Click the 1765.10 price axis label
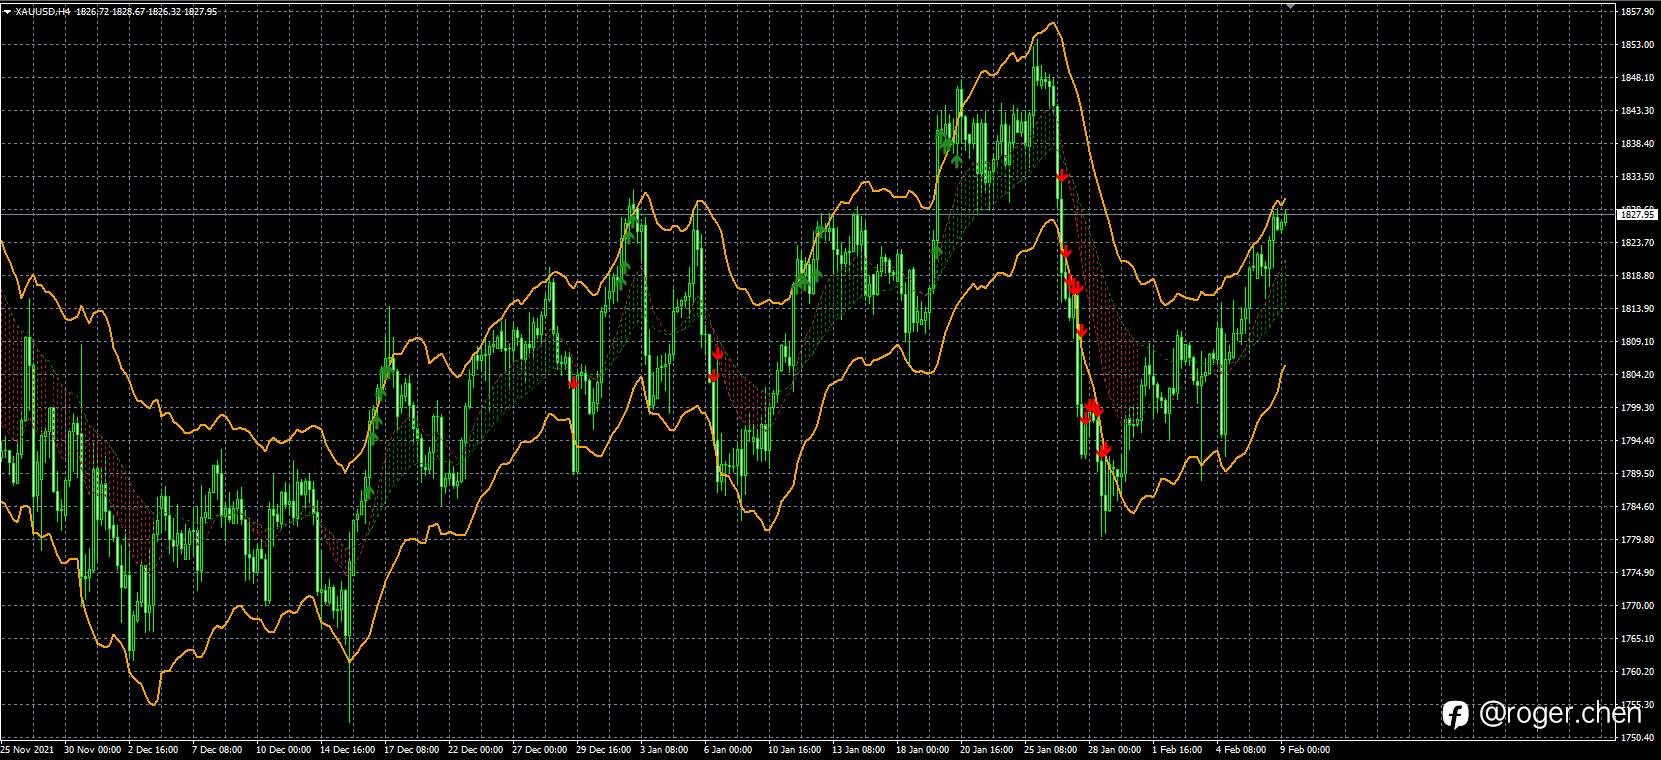 pyautogui.click(x=1636, y=639)
